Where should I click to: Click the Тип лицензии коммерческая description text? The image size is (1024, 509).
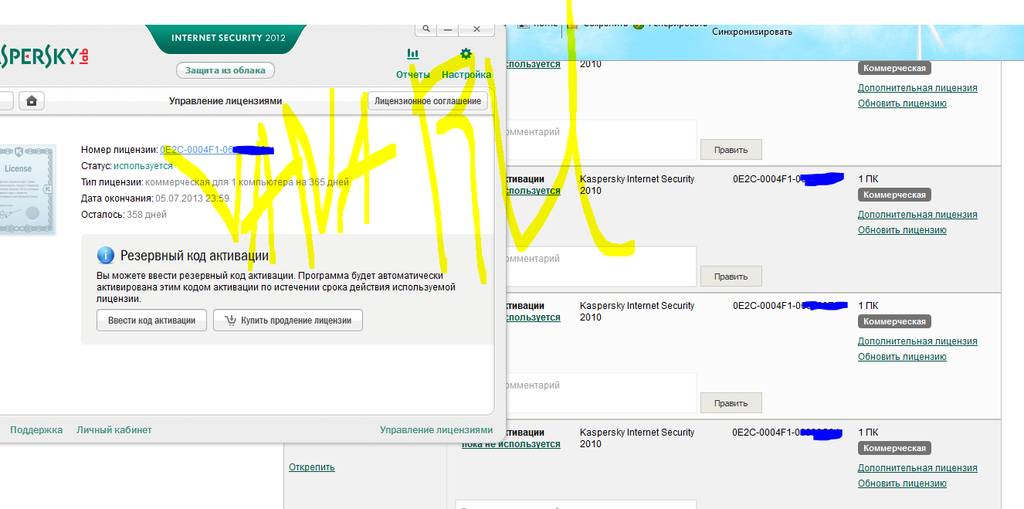click(x=247, y=182)
